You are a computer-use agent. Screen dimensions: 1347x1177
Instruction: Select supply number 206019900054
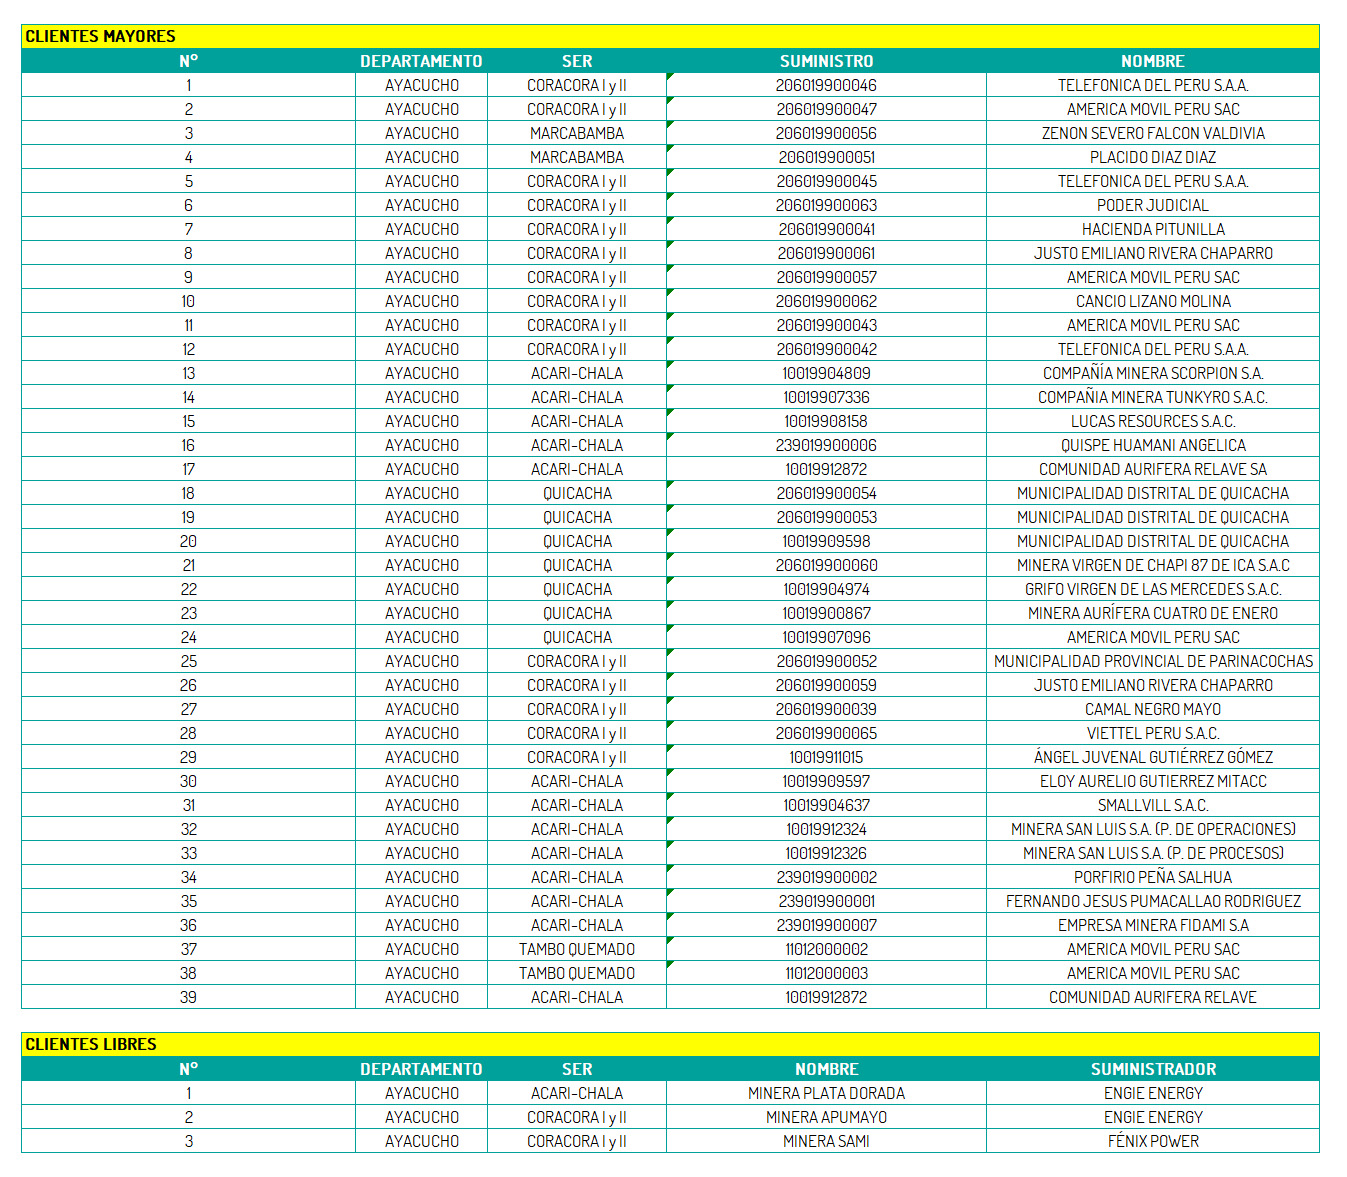point(826,493)
